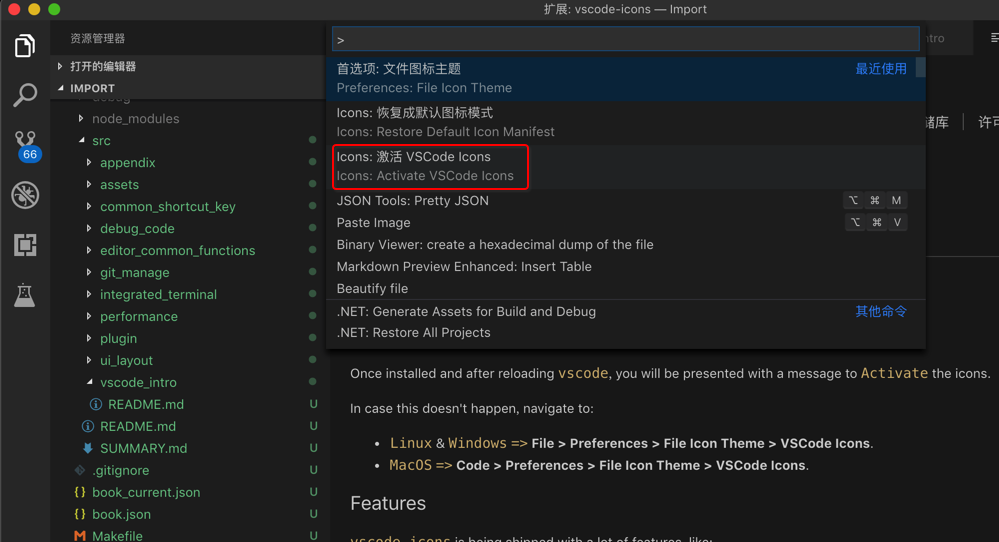Expand the common_shortcut_key folder
Viewport: 999px width, 542px height.
pos(89,206)
